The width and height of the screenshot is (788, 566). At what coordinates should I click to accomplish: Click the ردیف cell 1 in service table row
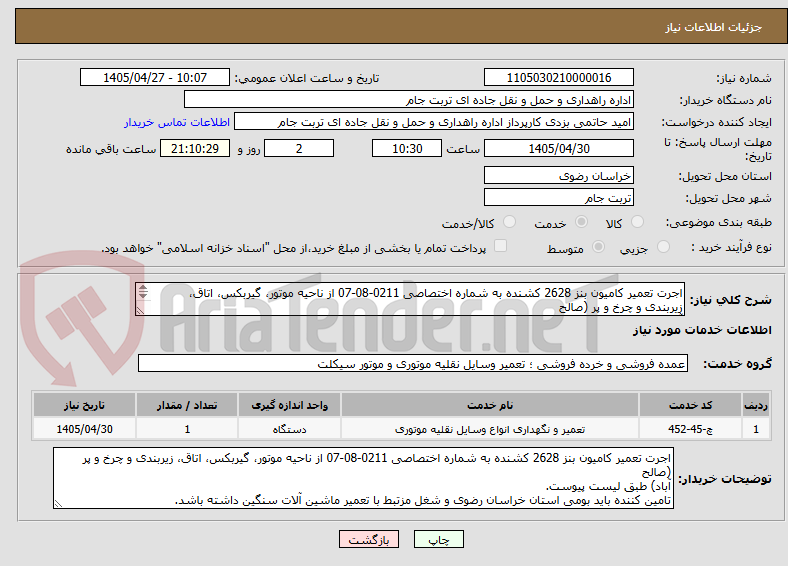tap(756, 429)
